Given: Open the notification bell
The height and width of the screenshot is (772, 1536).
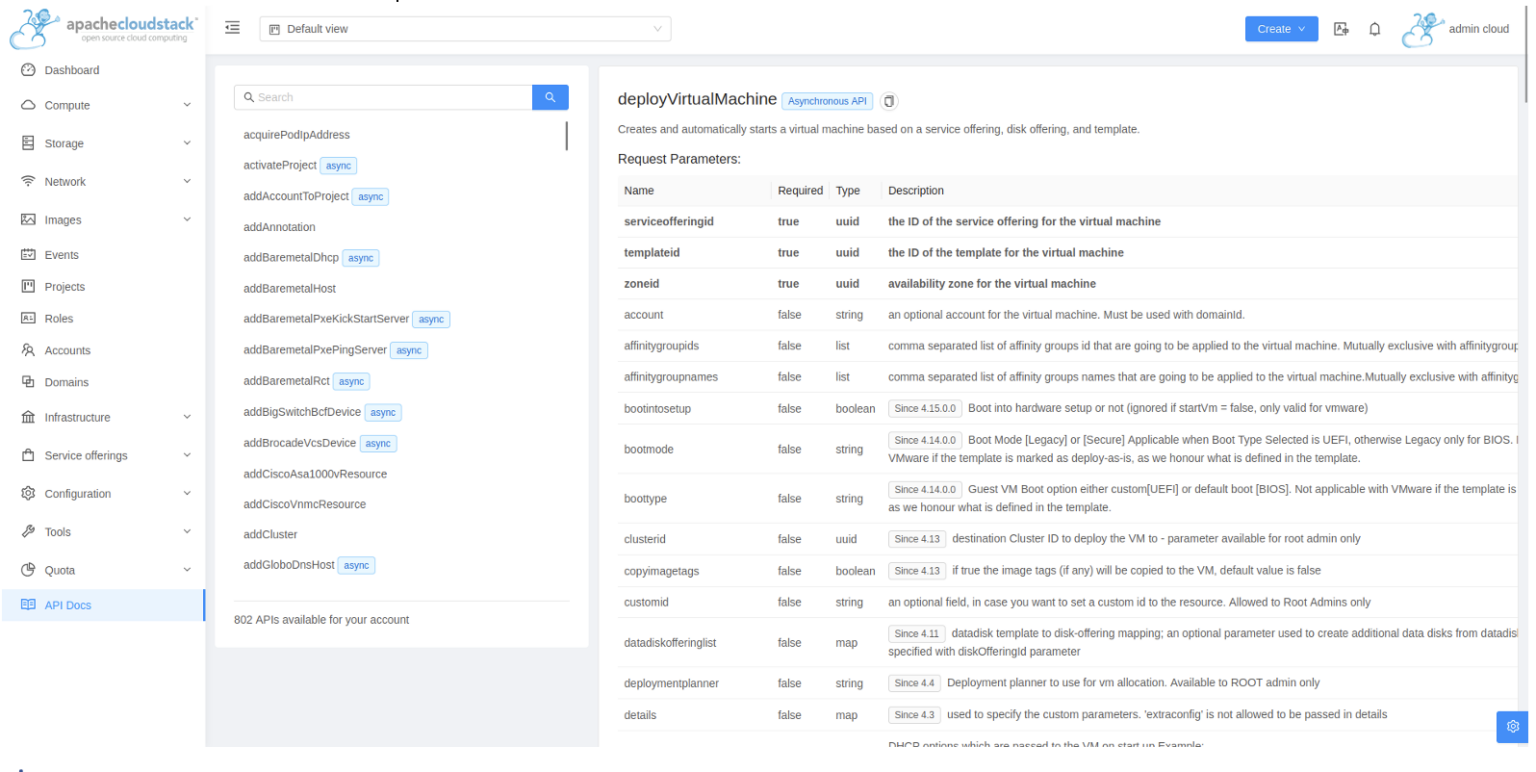Looking at the screenshot, I should coord(1375,29).
